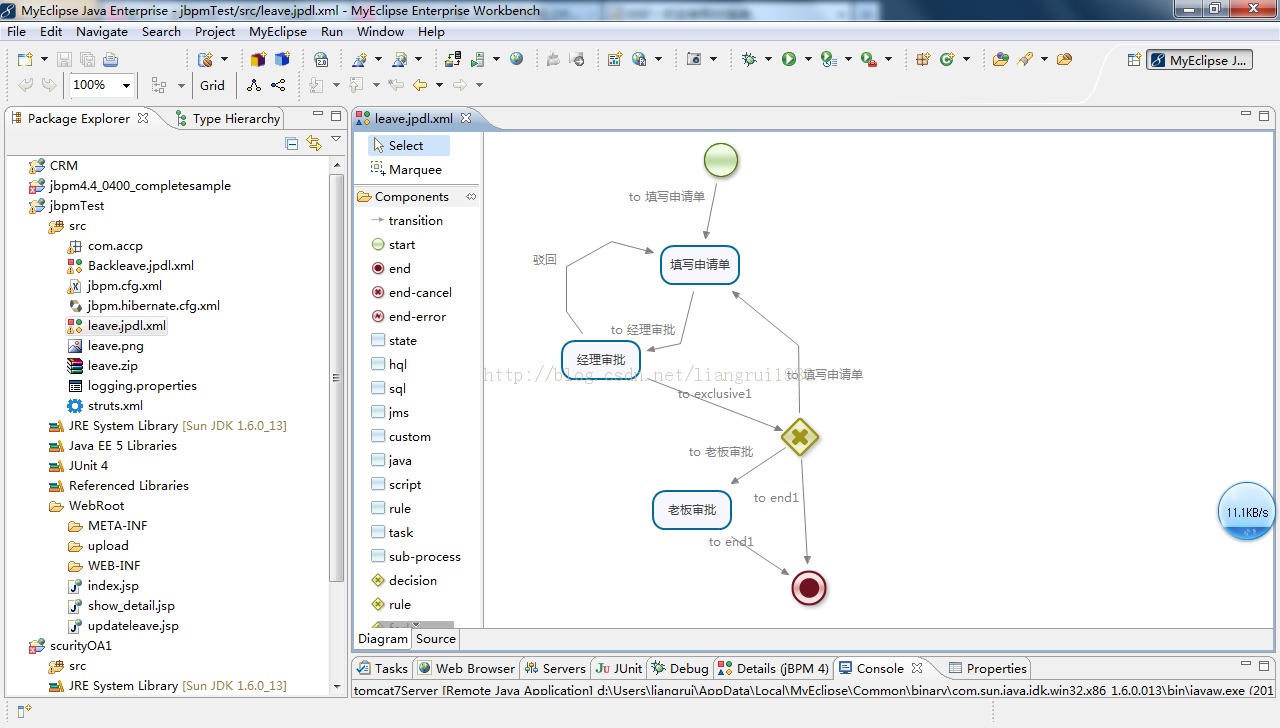The image size is (1280, 728).
Task: Select struts.xml in the Package Explorer
Action: [x=114, y=406]
